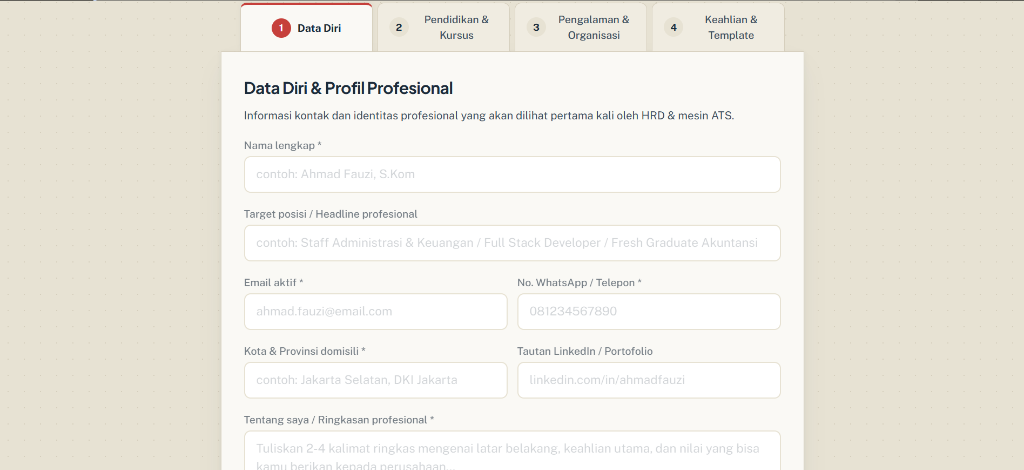This screenshot has width=1024, height=470.
Task: Switch to Pendidikan & Kursus tab
Action: click(443, 27)
